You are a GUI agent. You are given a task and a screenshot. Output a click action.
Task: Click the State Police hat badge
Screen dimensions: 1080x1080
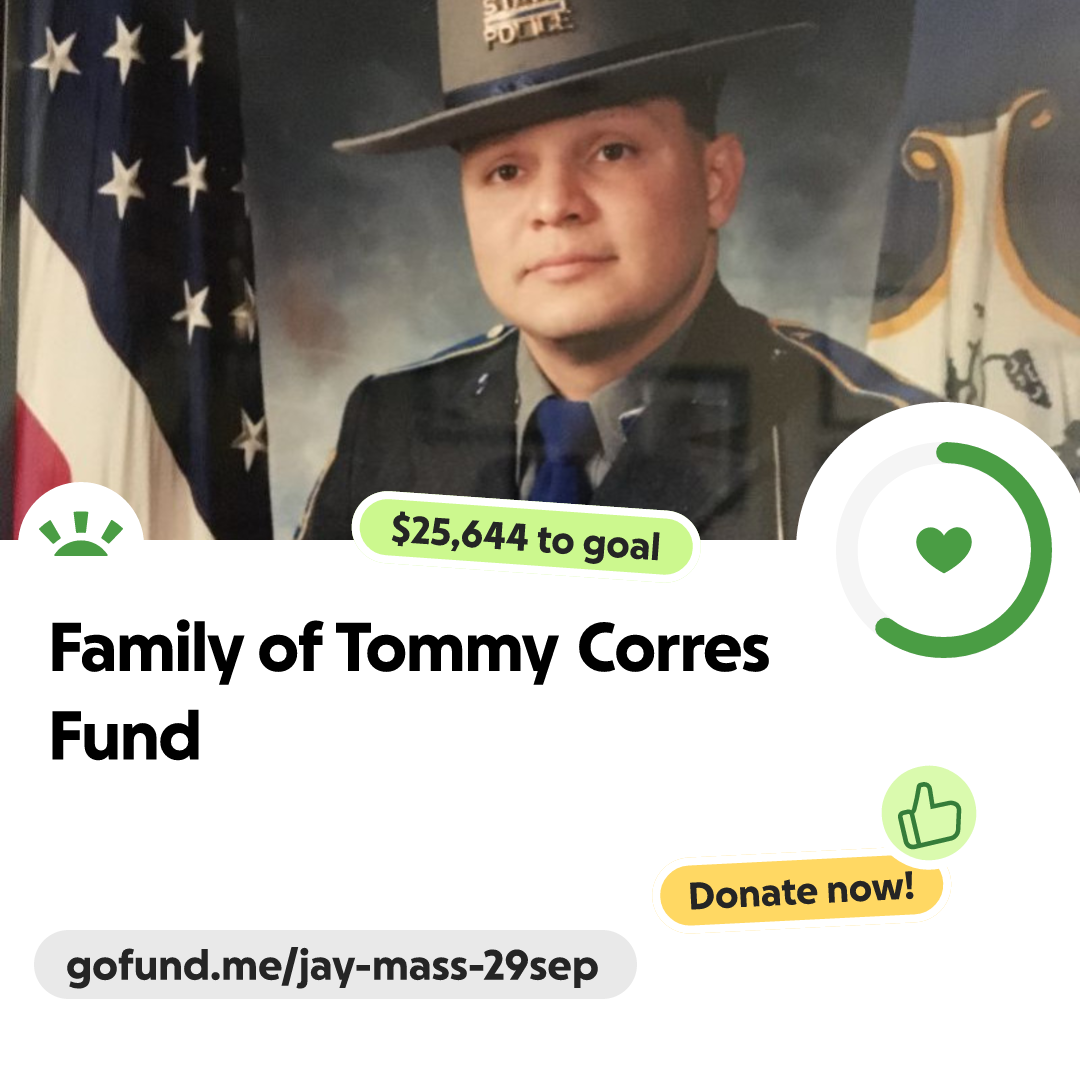(527, 23)
